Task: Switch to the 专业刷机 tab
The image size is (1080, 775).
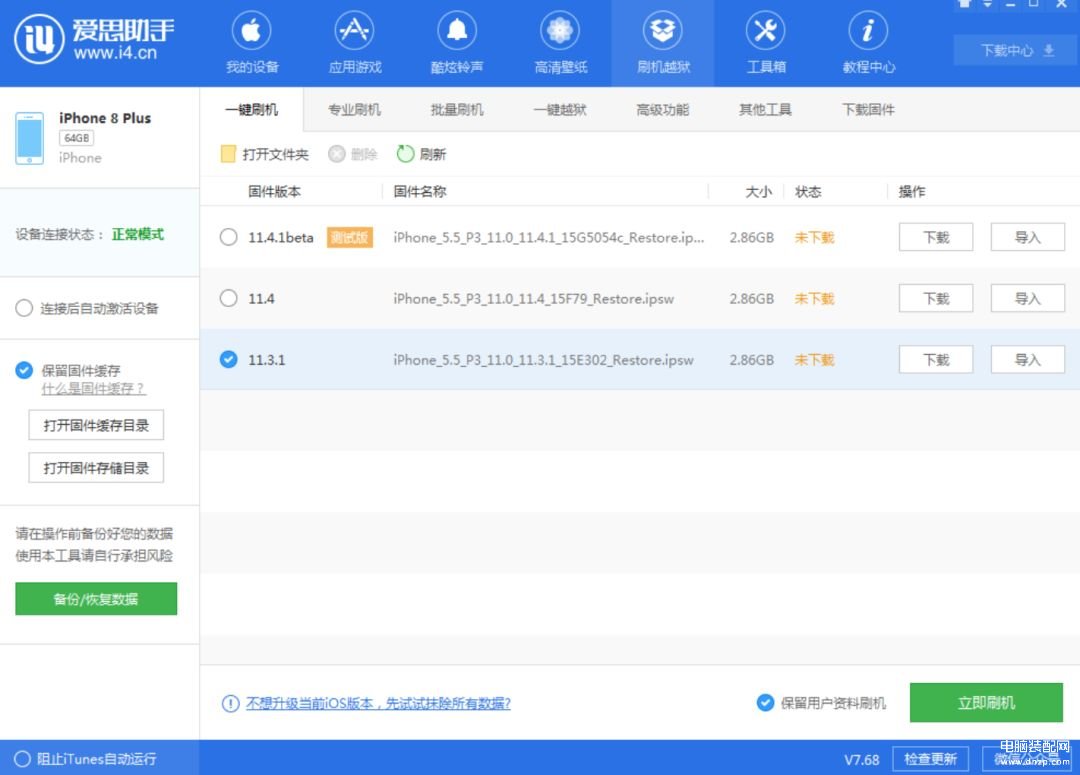Action: [354, 110]
